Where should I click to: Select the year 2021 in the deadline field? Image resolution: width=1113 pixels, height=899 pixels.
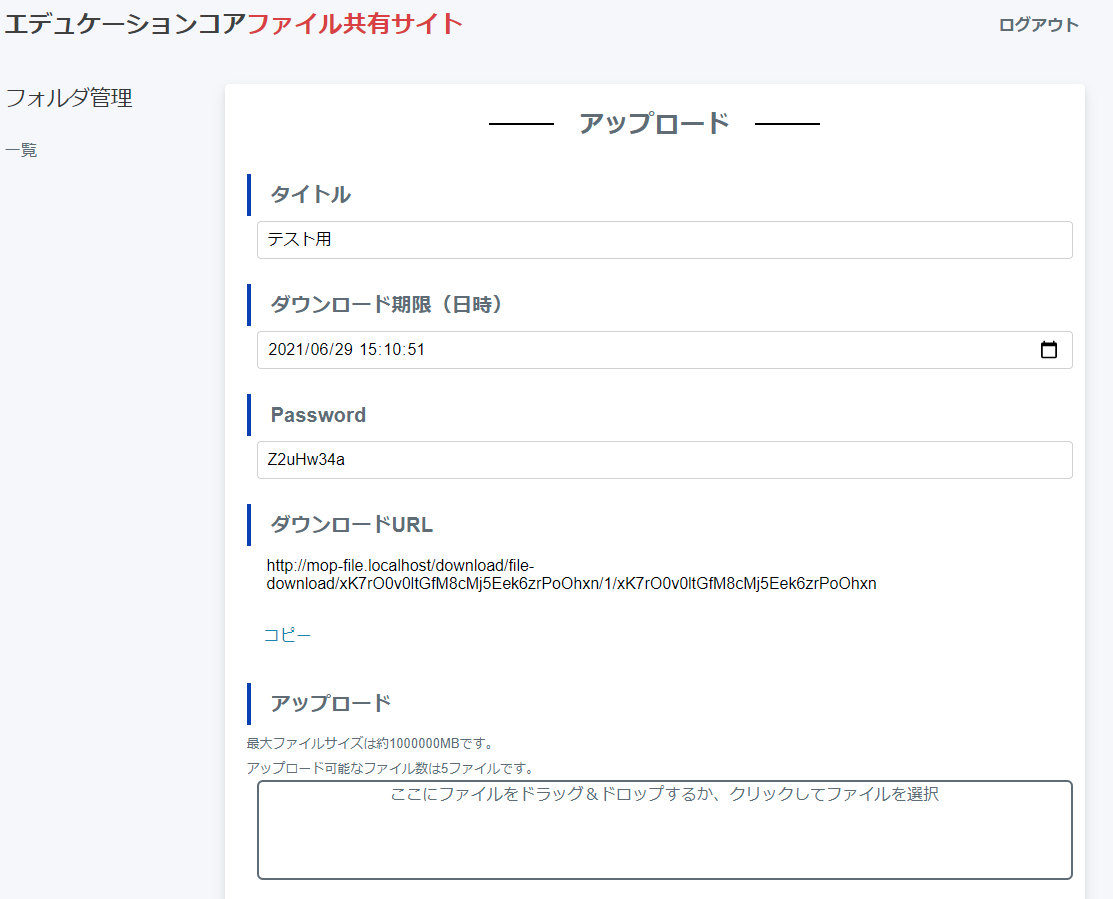pyautogui.click(x=285, y=350)
